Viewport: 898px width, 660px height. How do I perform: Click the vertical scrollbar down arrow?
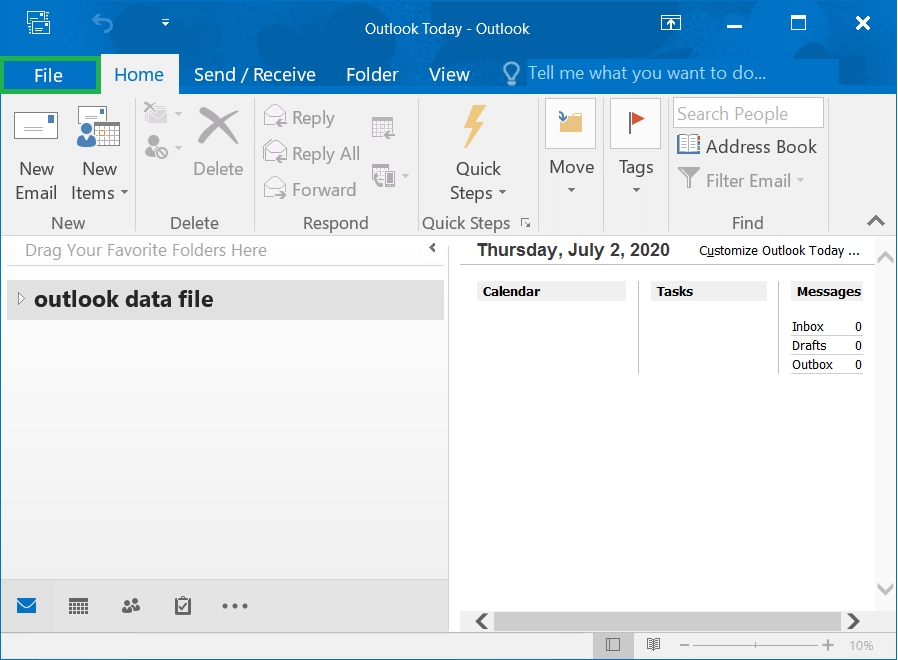coord(885,589)
